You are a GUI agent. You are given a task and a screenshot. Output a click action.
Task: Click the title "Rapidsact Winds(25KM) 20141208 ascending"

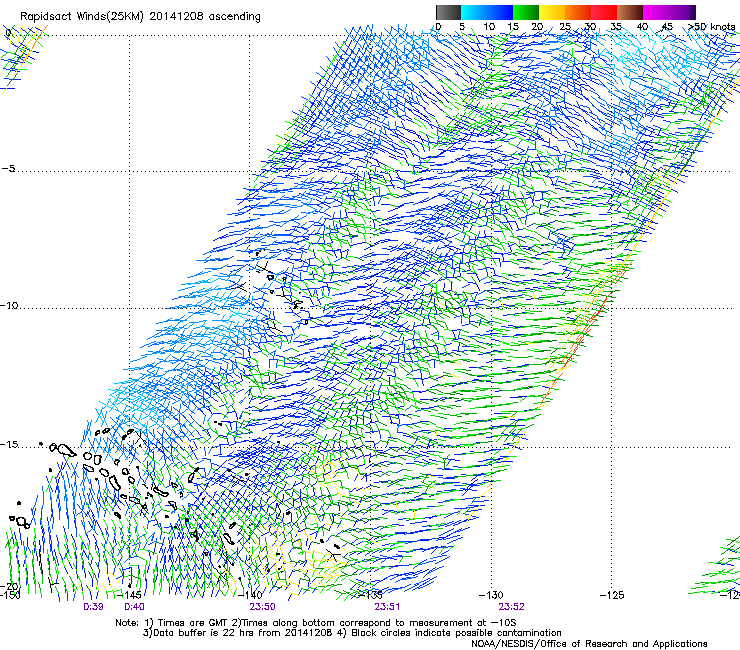pos(140,17)
